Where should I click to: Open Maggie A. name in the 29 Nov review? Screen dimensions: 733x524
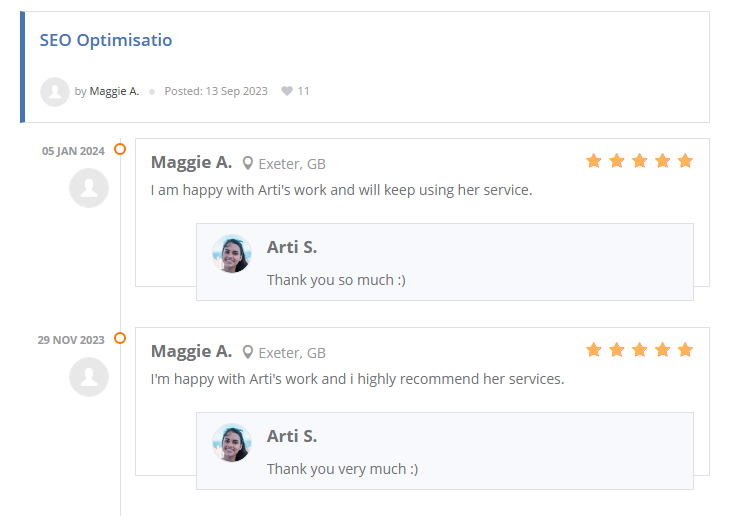point(191,351)
